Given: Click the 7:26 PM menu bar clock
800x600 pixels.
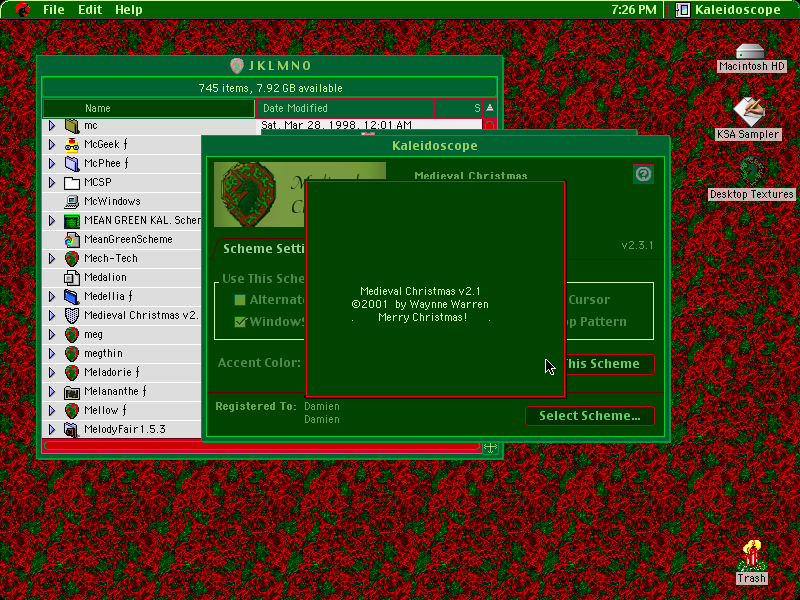Looking at the screenshot, I should pyautogui.click(x=633, y=9).
